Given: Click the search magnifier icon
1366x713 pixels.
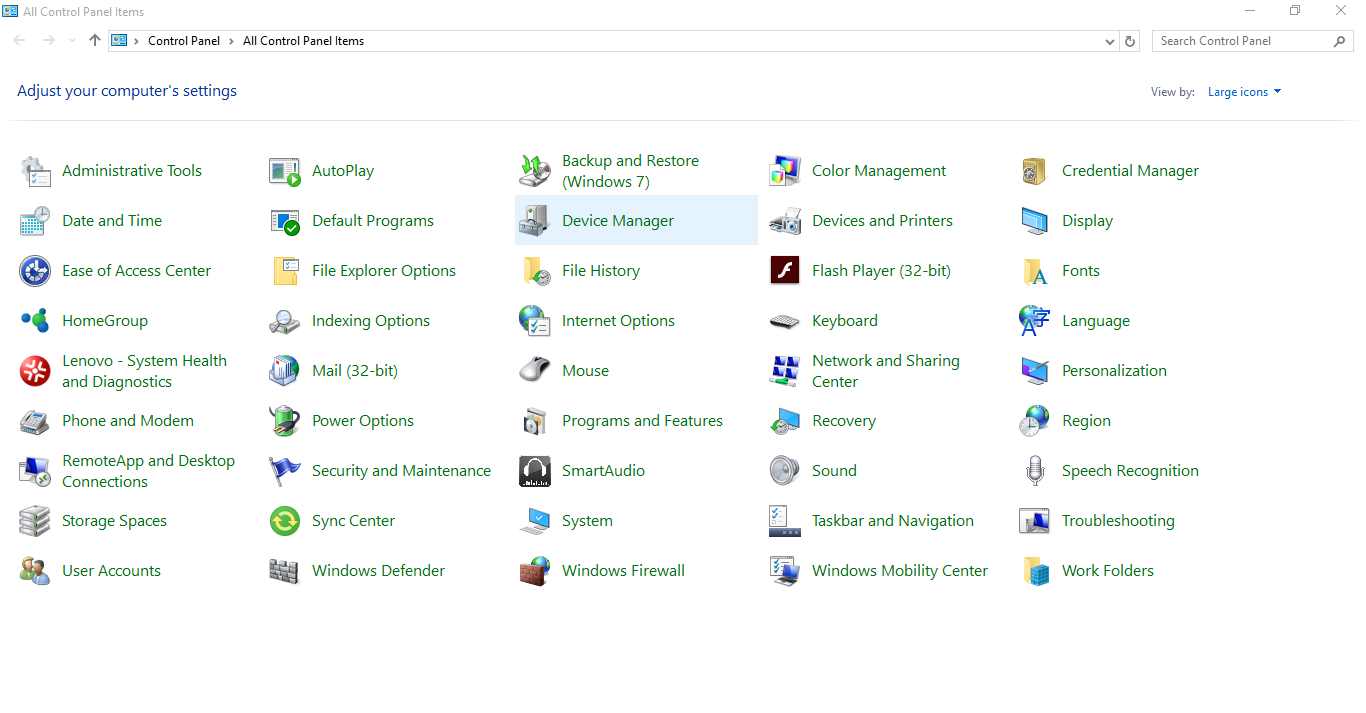Looking at the screenshot, I should coord(1340,41).
